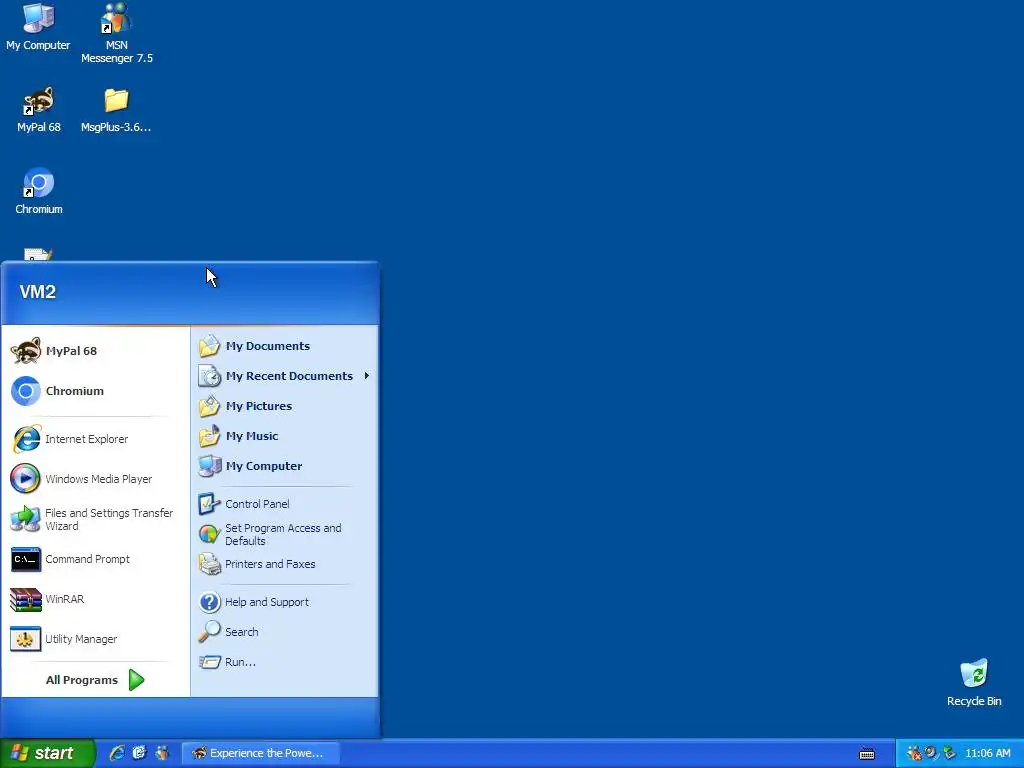Launch Chromium from the Start menu pinned list
Image resolution: width=1024 pixels, height=768 pixels.
click(x=95, y=391)
